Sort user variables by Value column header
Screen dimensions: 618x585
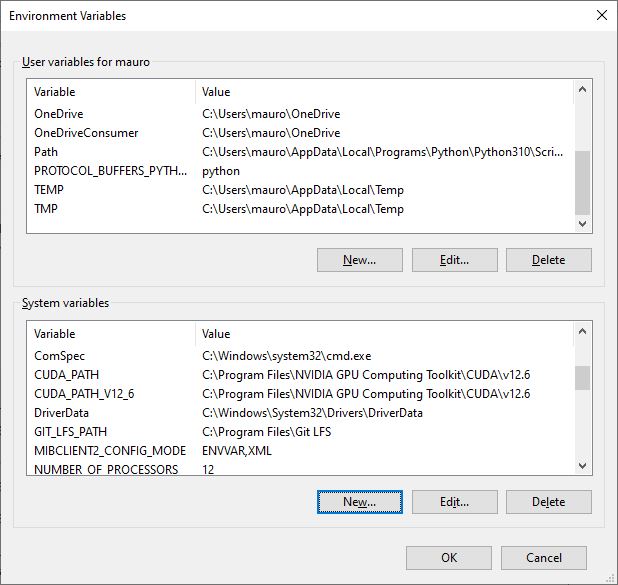click(384, 92)
